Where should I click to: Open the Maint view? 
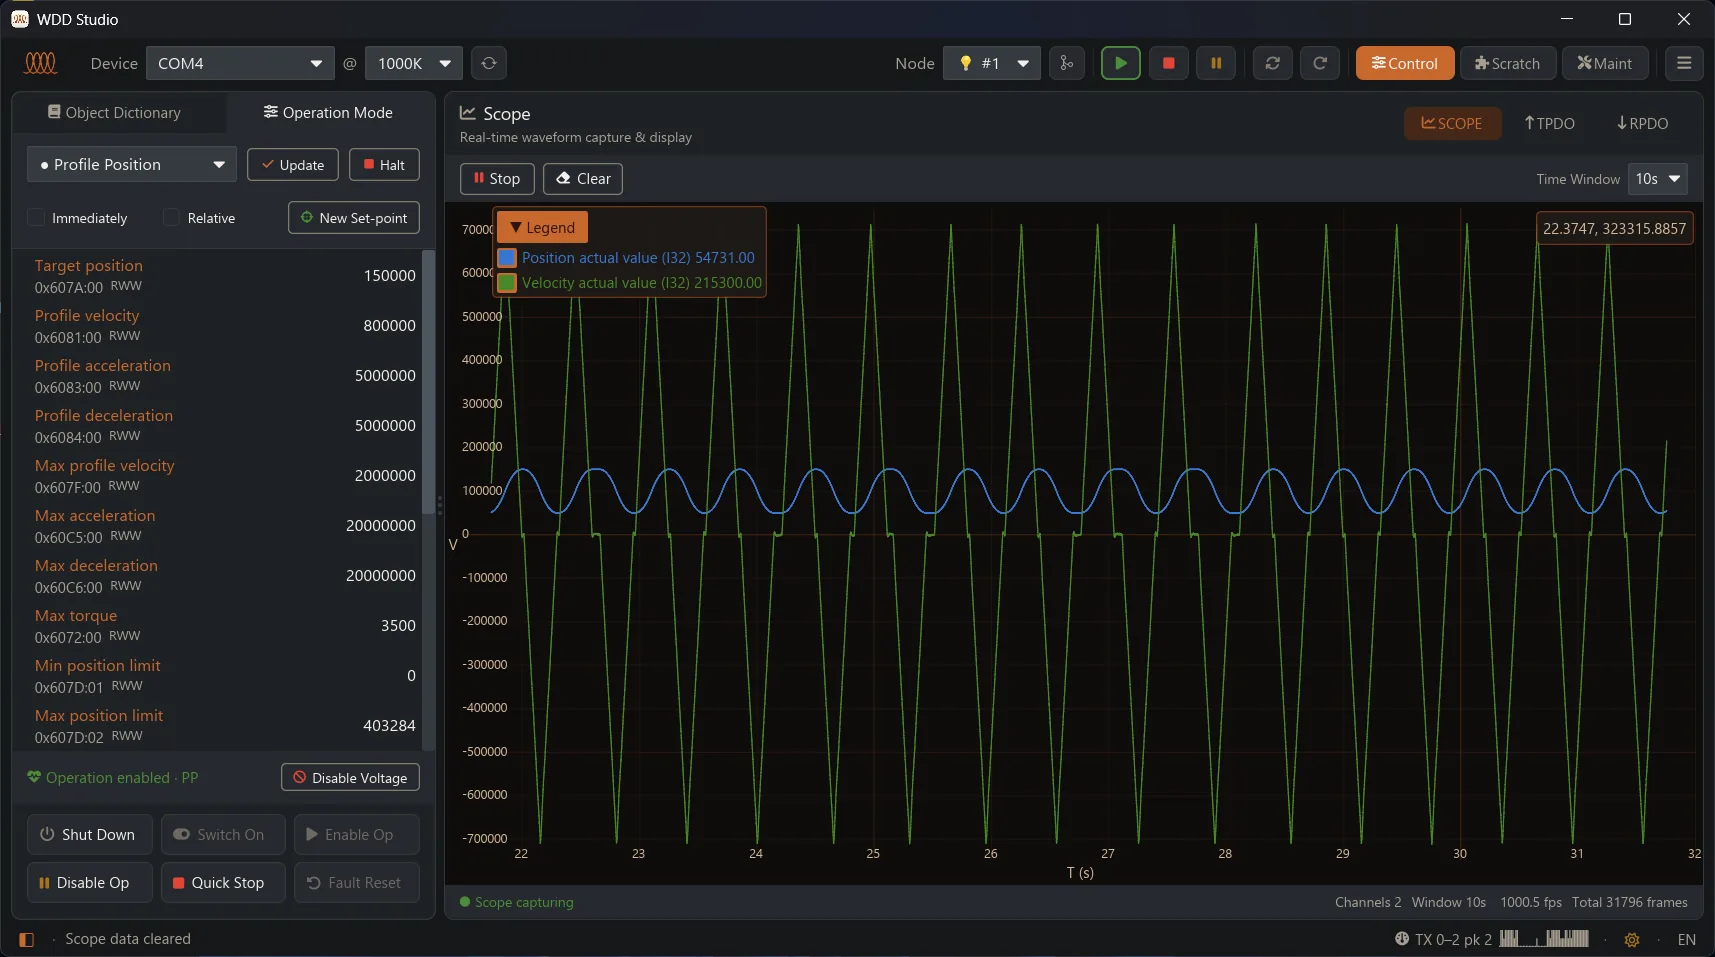click(1605, 63)
